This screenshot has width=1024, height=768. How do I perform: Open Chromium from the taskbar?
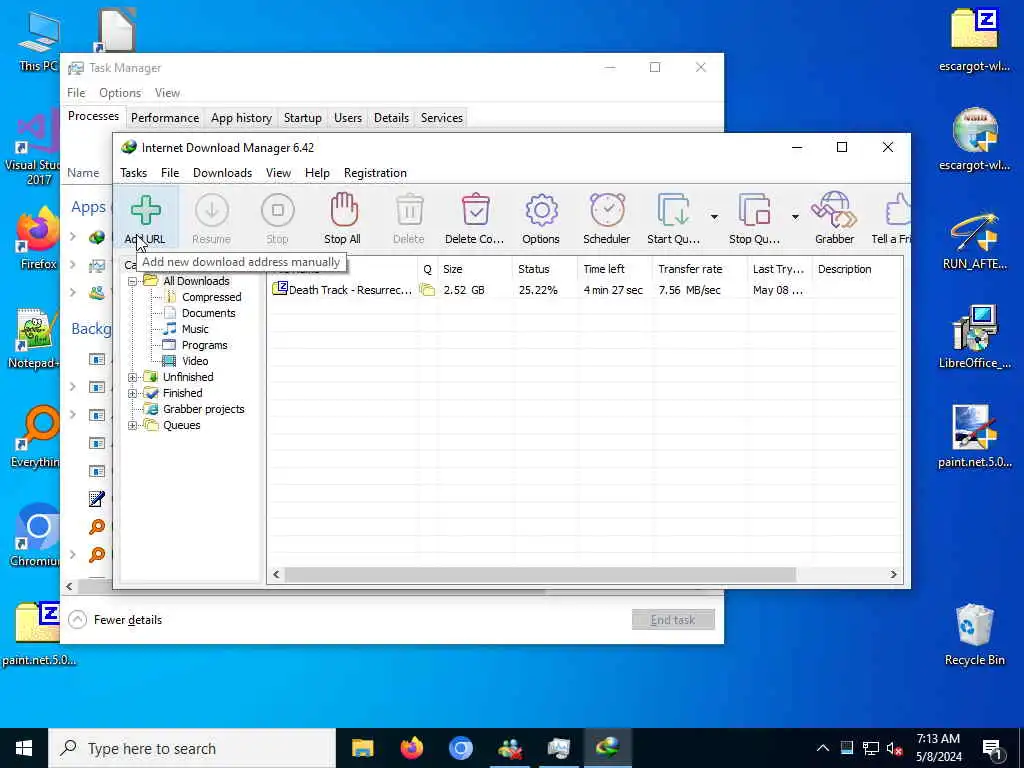(460, 748)
